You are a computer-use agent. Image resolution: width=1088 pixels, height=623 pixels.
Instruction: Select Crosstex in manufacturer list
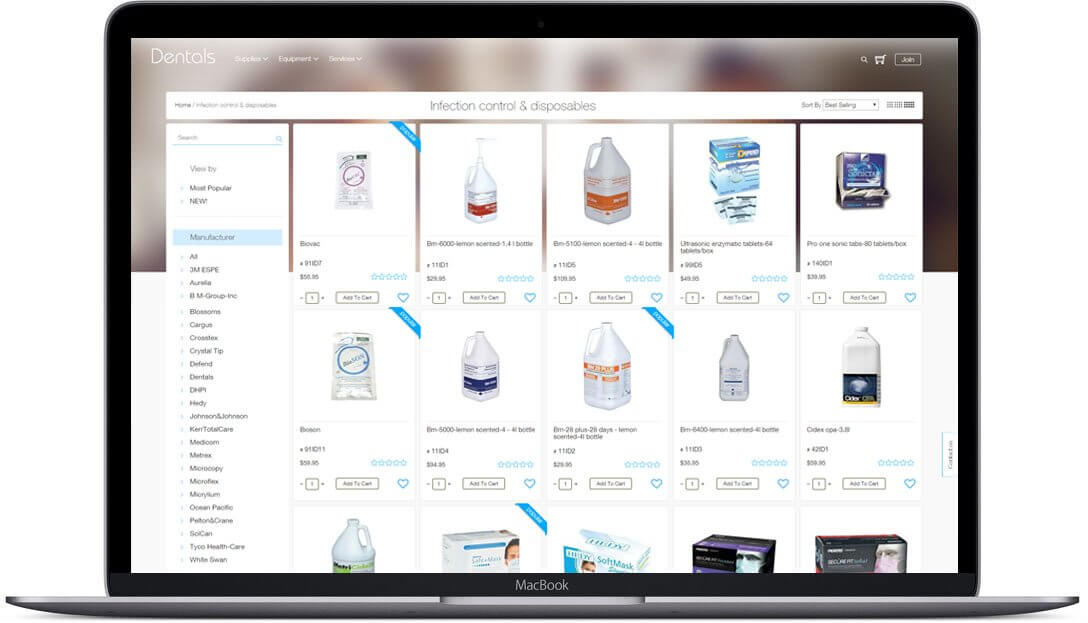pyautogui.click(x=203, y=338)
